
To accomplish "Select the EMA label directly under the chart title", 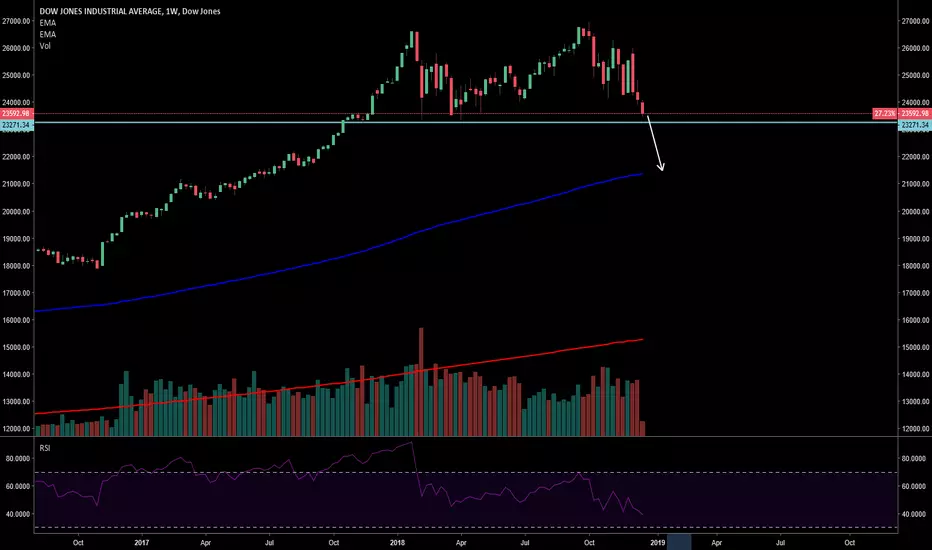I will (x=48, y=23).
